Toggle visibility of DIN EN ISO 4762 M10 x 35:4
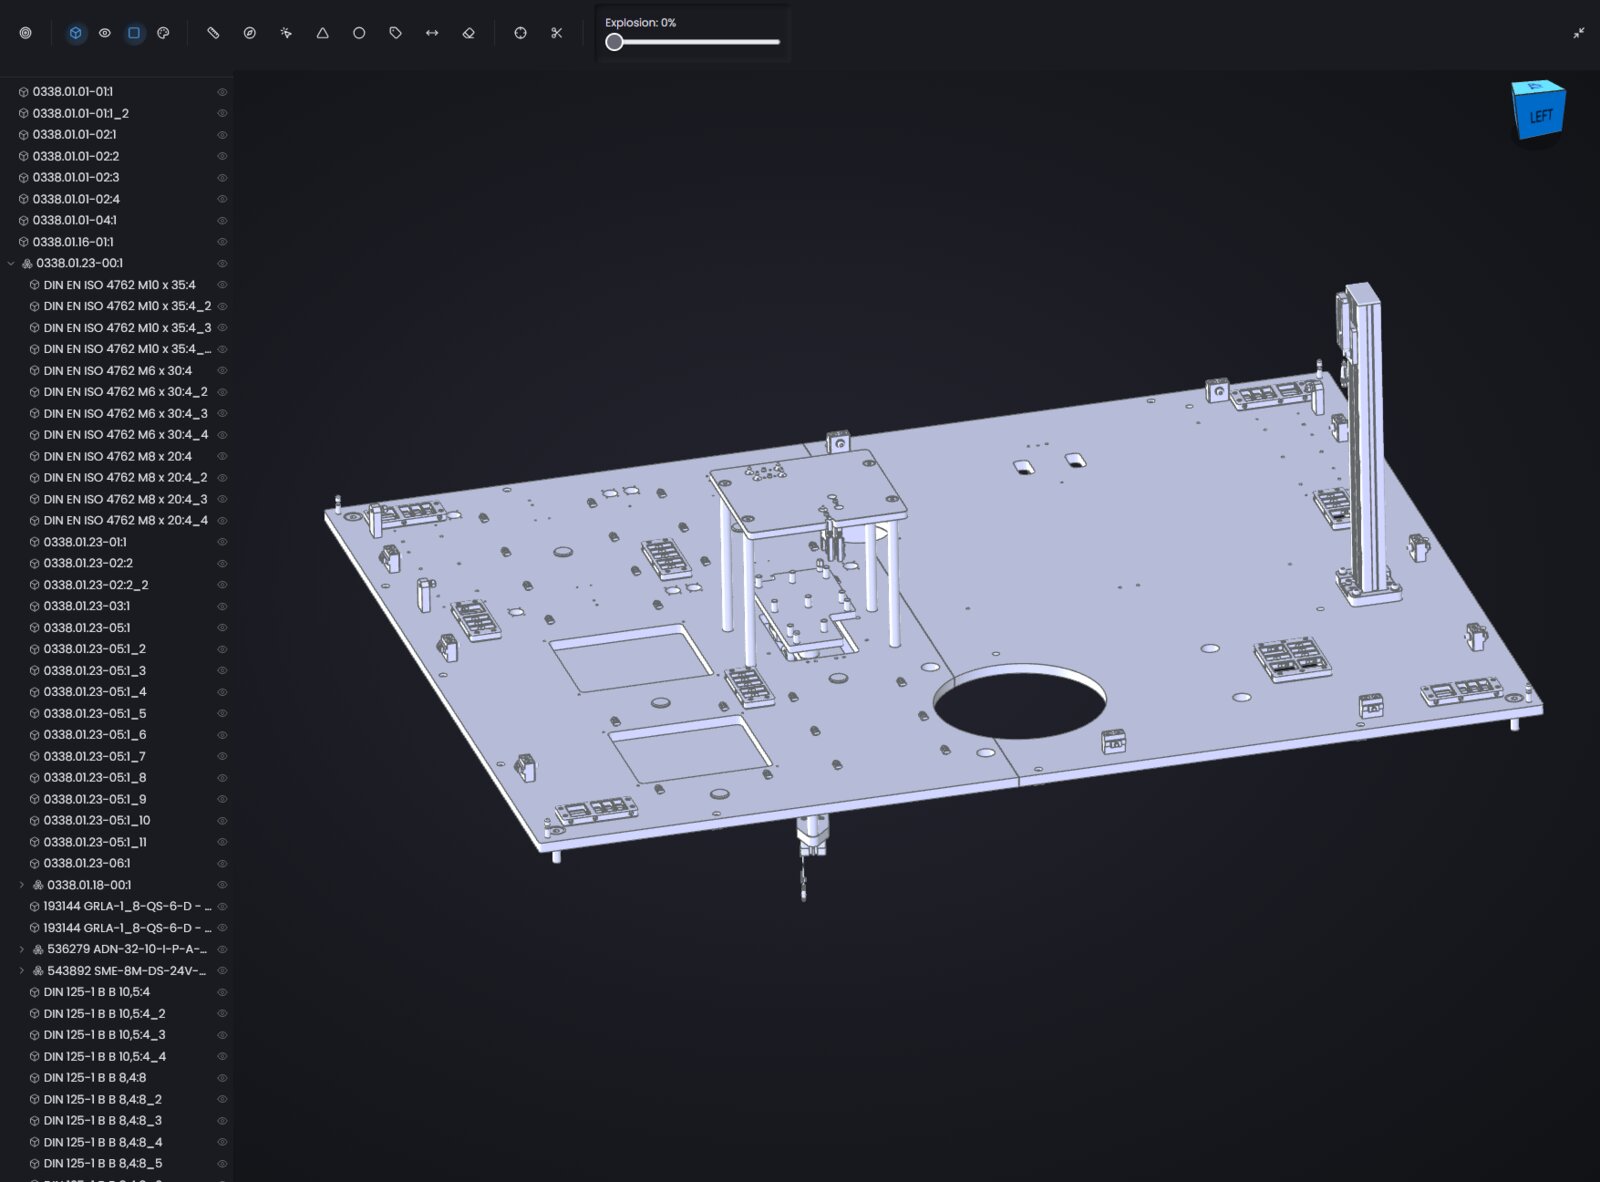1600x1182 pixels. click(222, 285)
